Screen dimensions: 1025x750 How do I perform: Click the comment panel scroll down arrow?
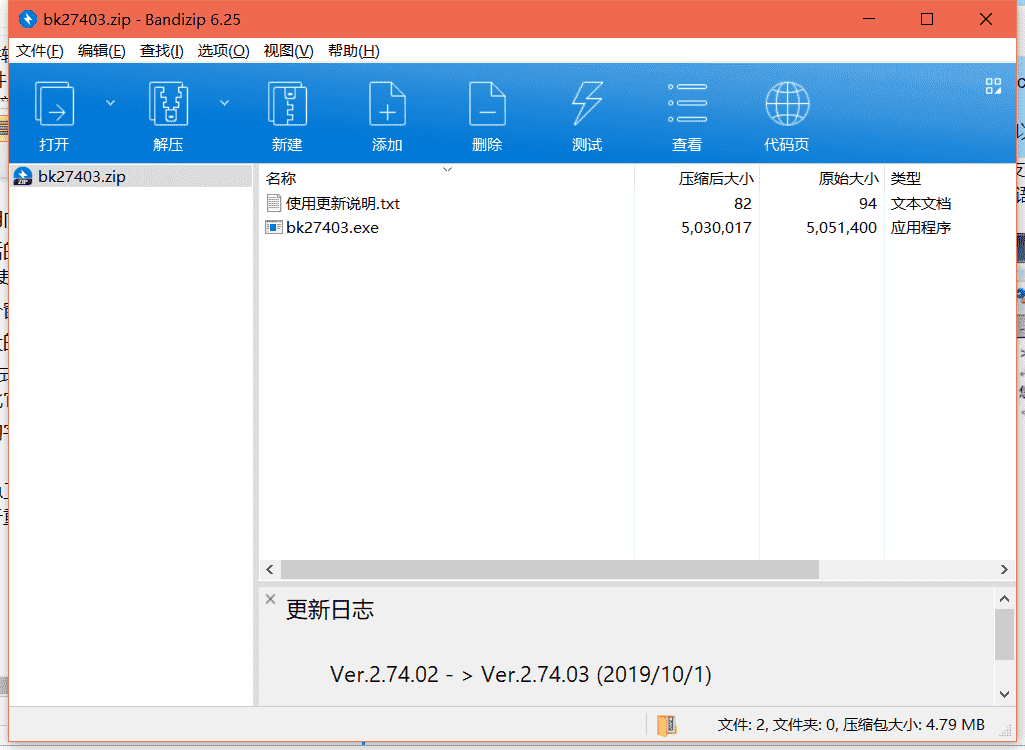(1005, 694)
